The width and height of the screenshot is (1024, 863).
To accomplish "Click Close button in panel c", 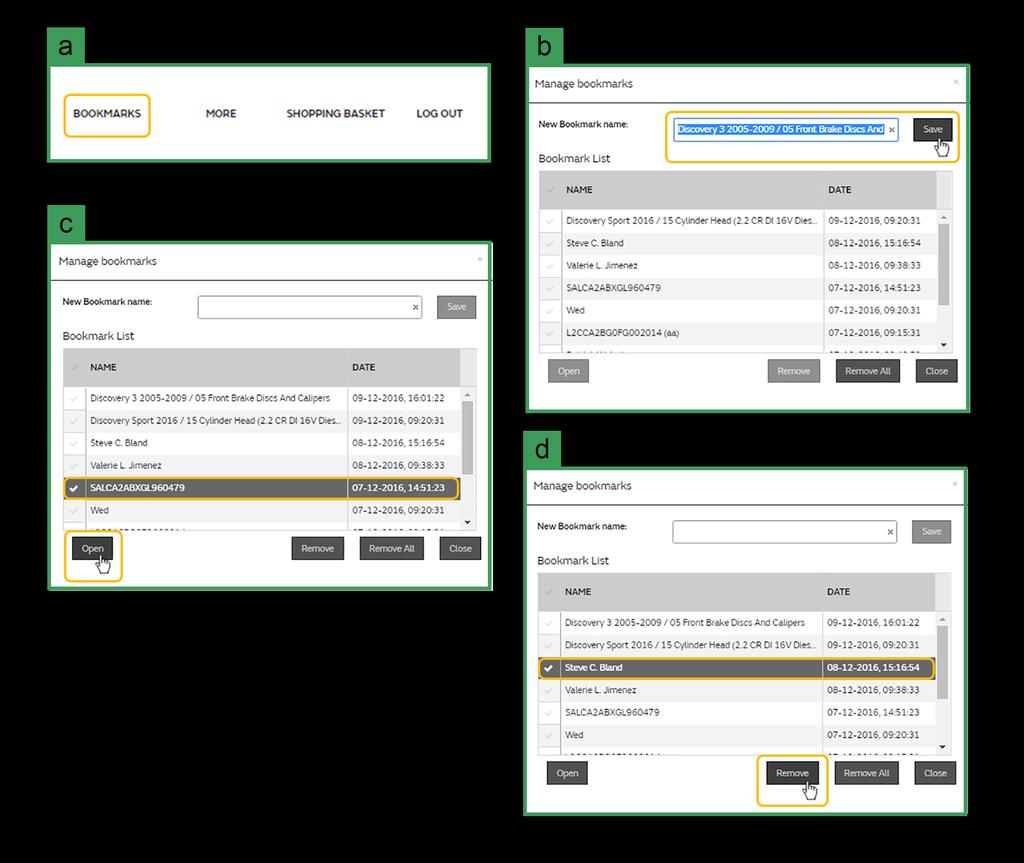I will pos(460,549).
